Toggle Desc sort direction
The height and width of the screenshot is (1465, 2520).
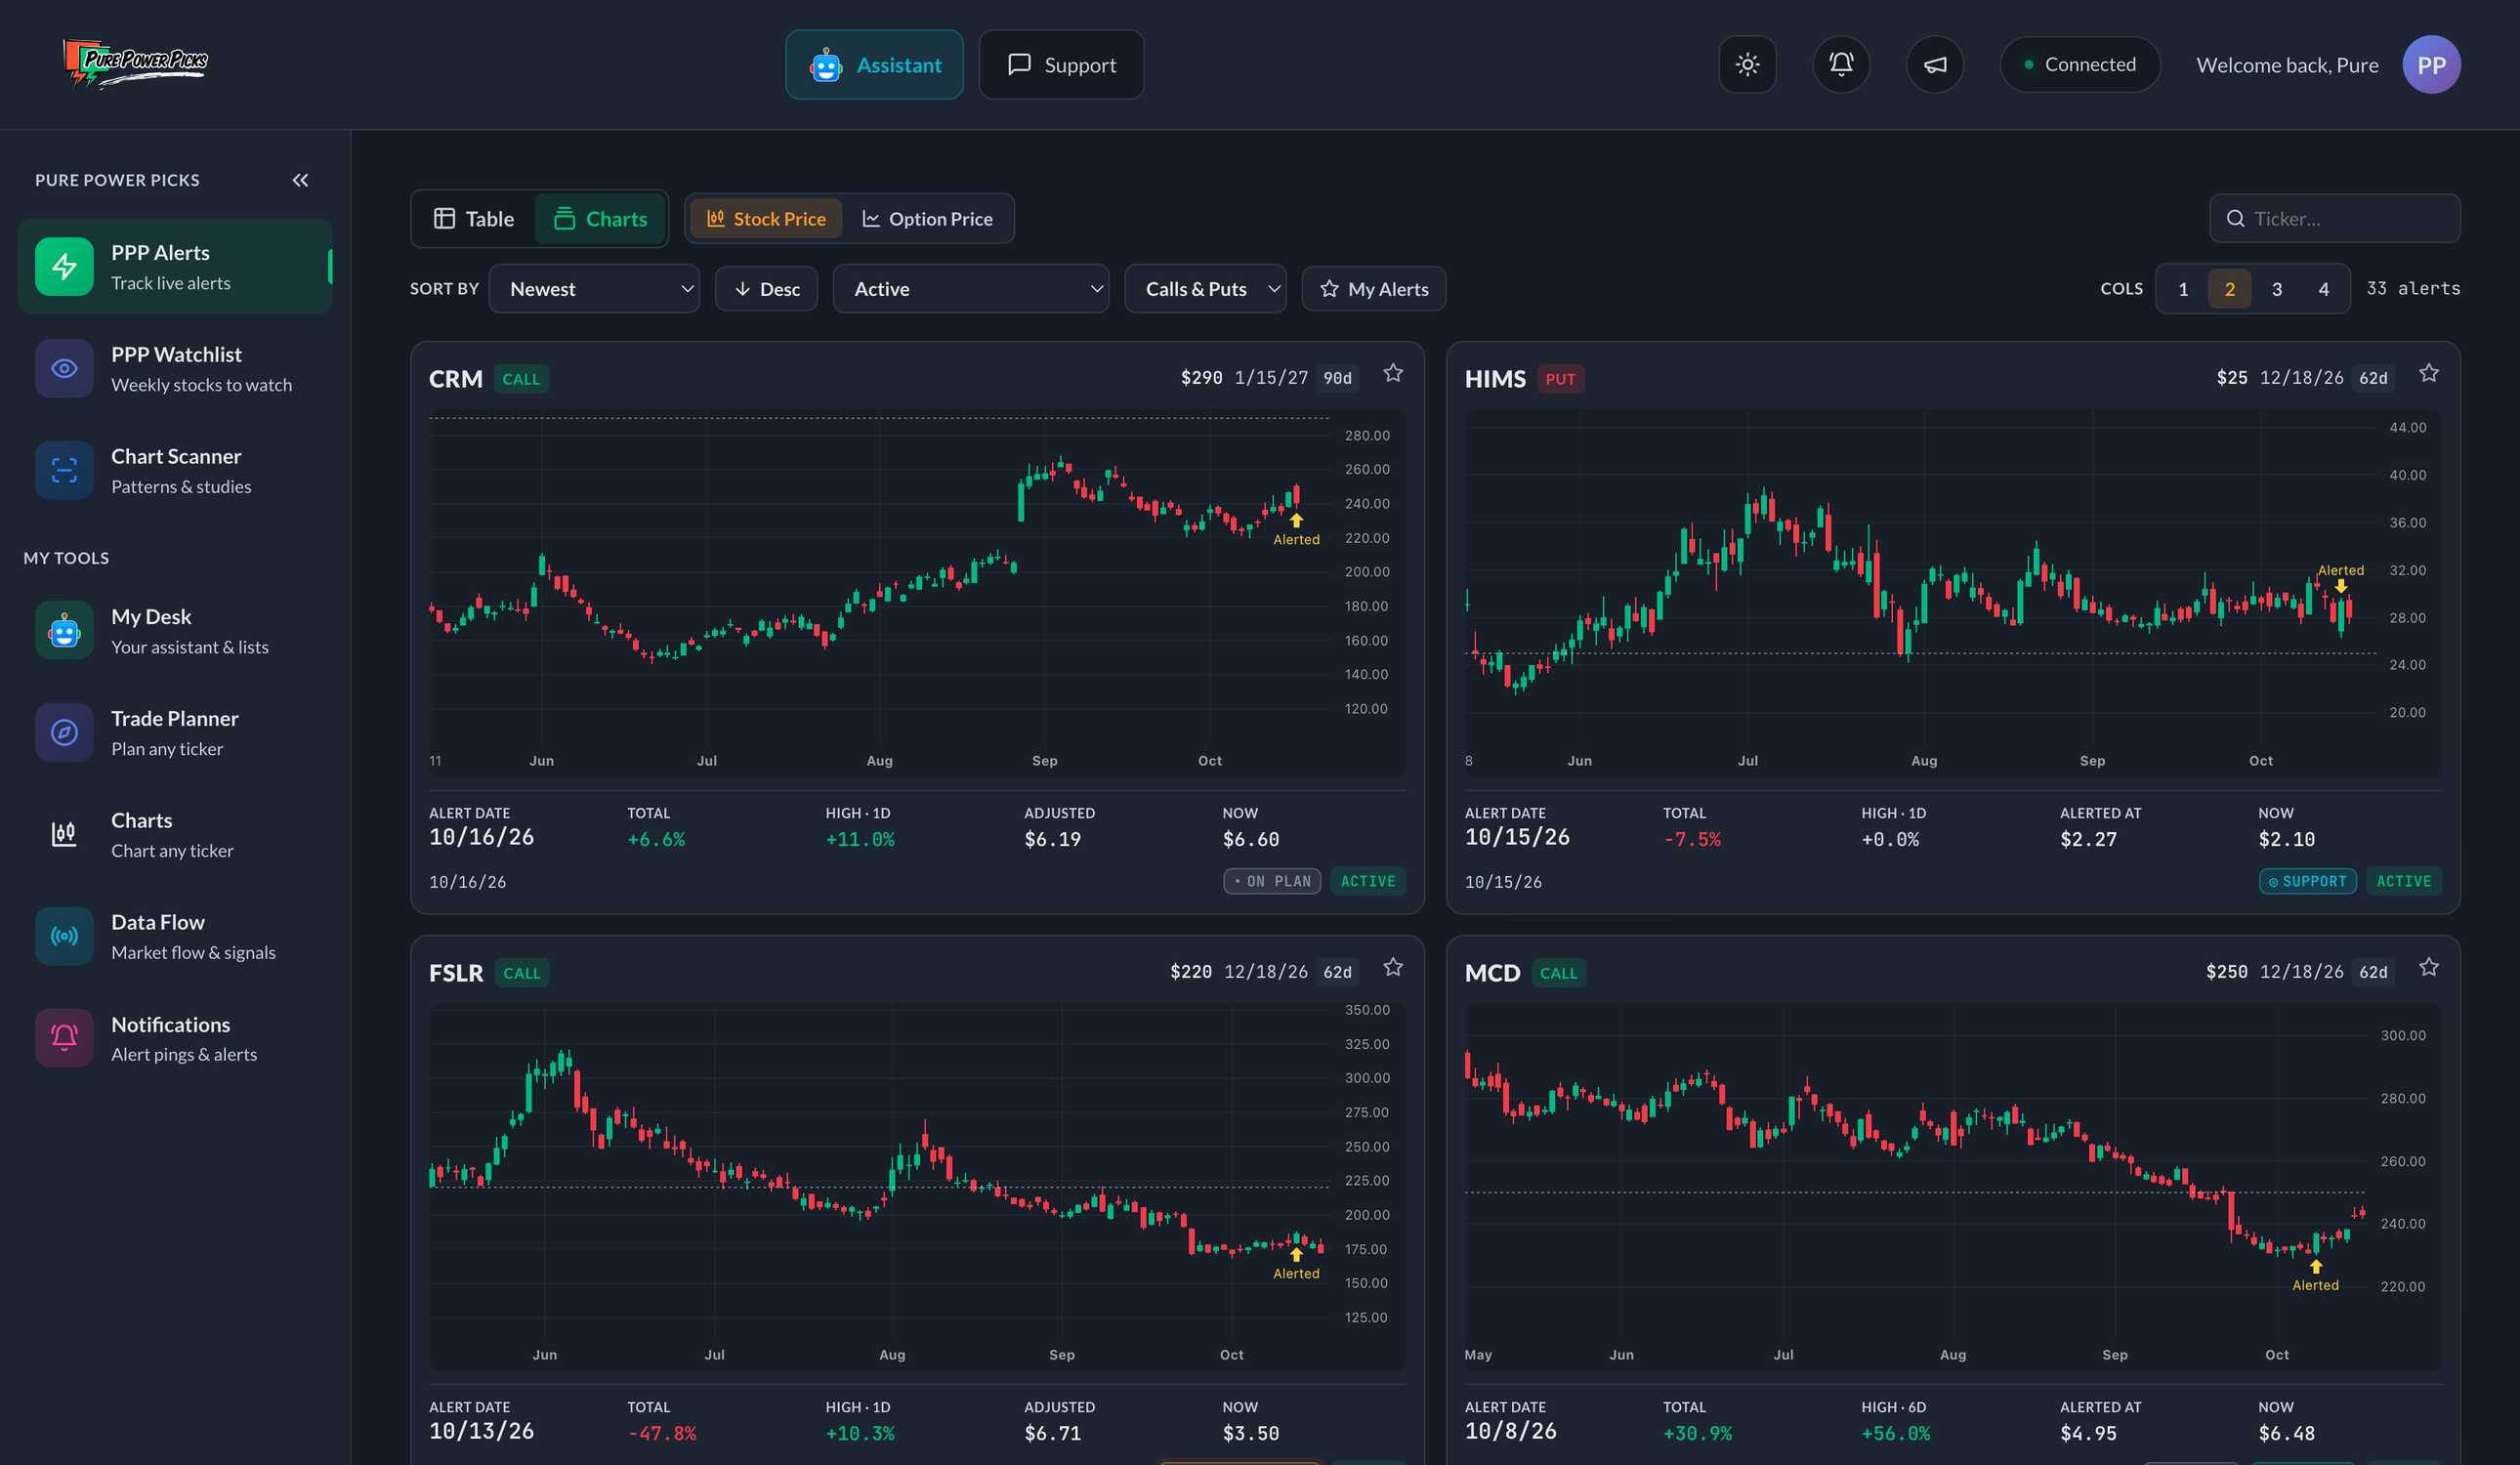tap(767, 289)
